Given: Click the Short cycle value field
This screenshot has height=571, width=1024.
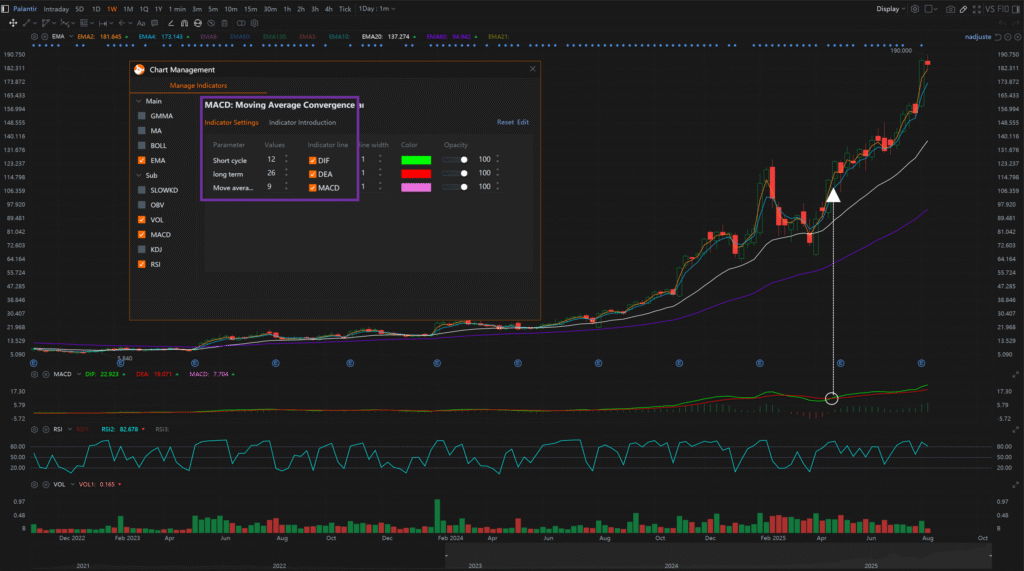Looking at the screenshot, I should tap(271, 160).
